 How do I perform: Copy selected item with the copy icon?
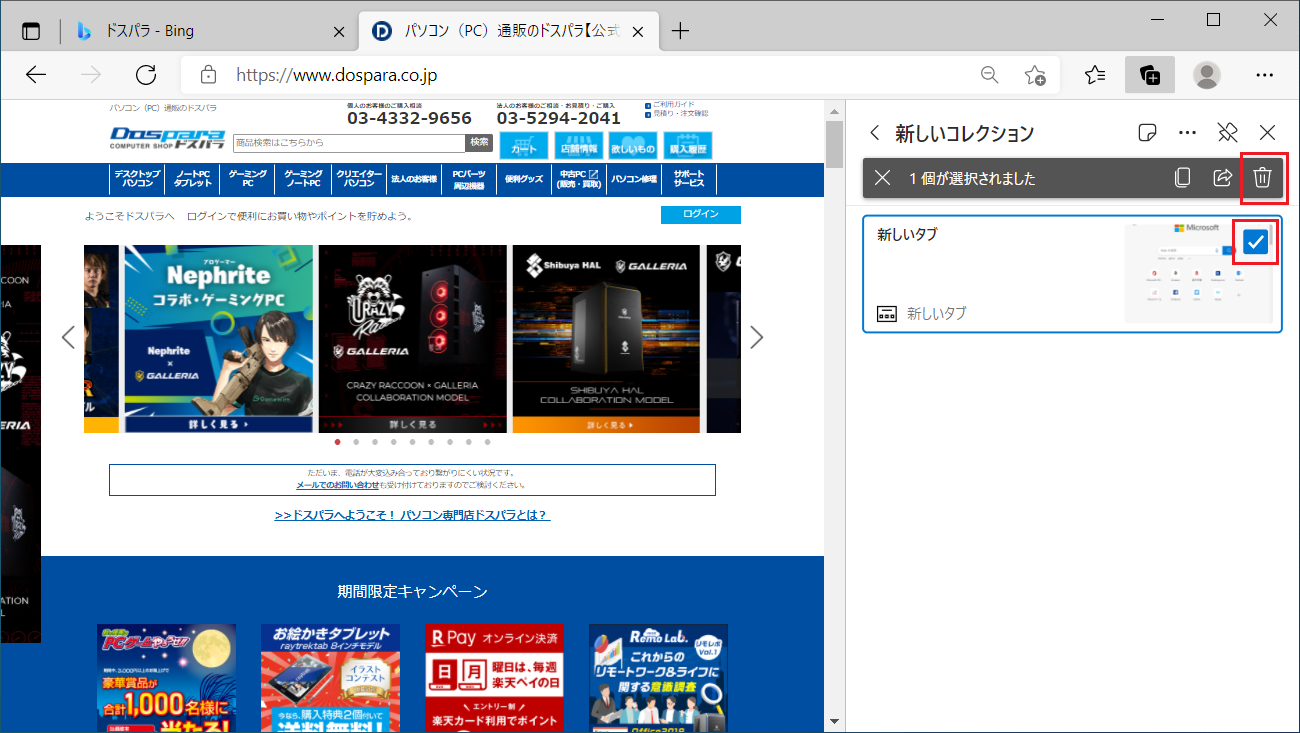point(1182,178)
